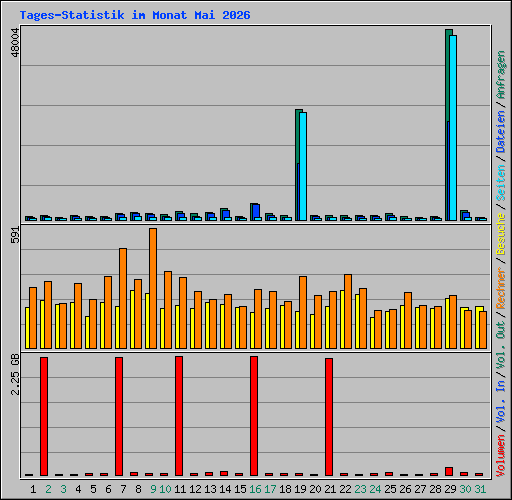The width and height of the screenshot is (512, 500).
Task: Click the cyan Seiten legend label
Action: pyautogui.click(x=501, y=183)
